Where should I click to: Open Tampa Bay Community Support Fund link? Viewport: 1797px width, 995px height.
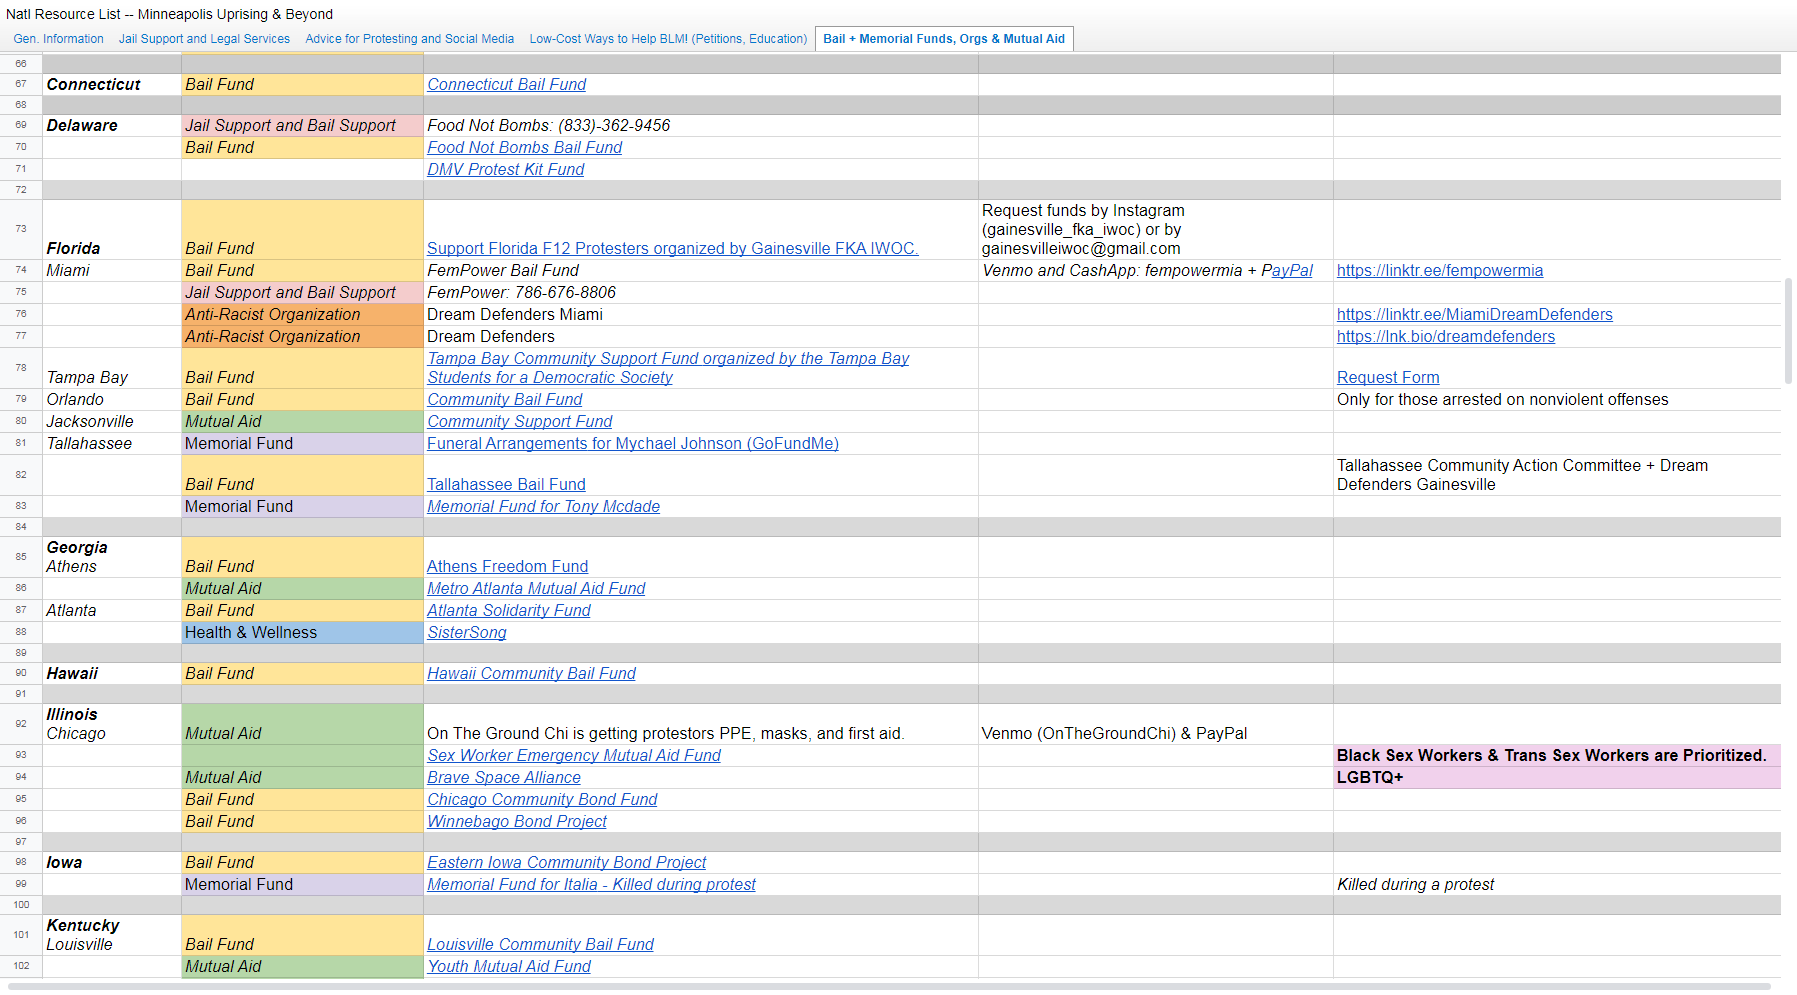[668, 368]
